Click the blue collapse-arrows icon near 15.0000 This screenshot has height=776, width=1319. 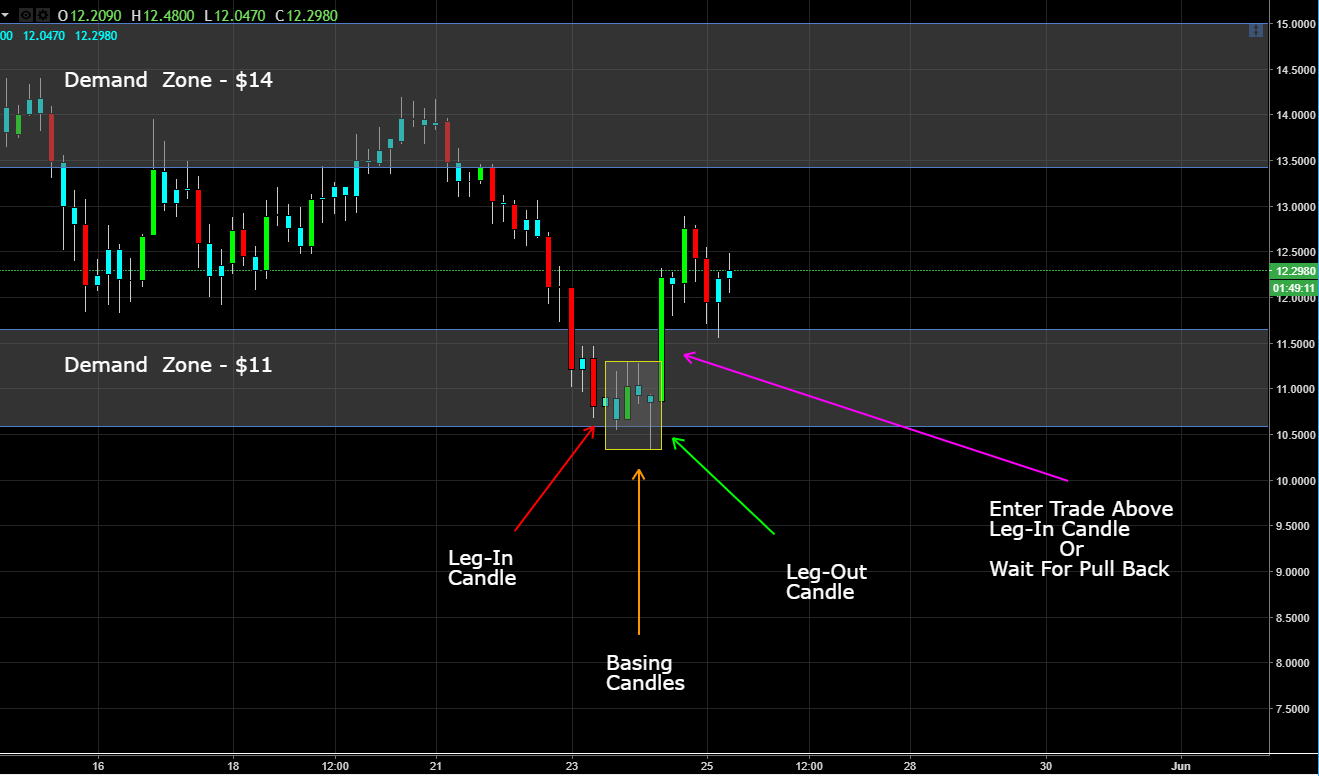pyautogui.click(x=1255, y=31)
